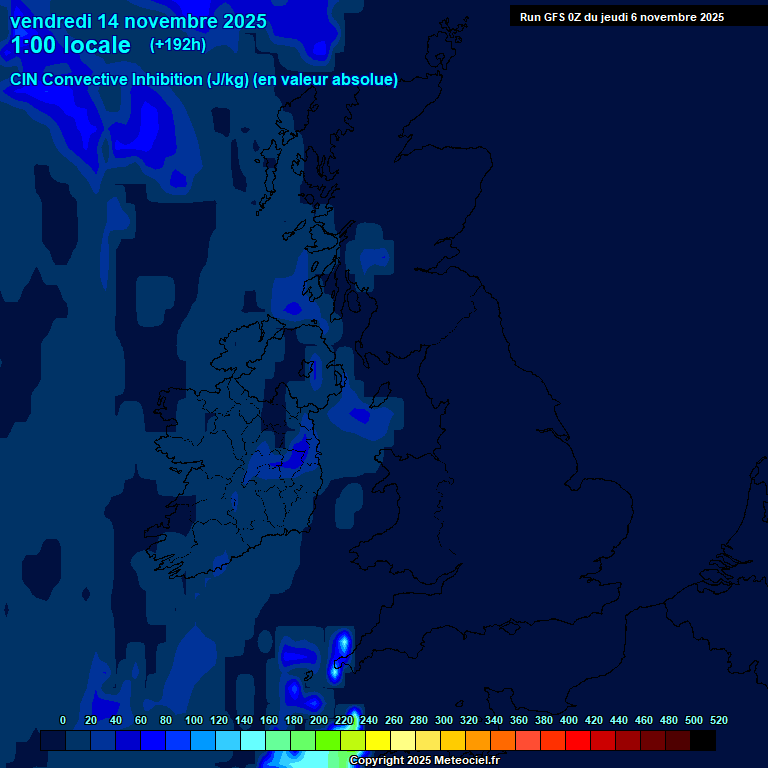Click the Run GFS 0Z header banner
Viewport: 768px width, 768px height.
click(x=622, y=16)
